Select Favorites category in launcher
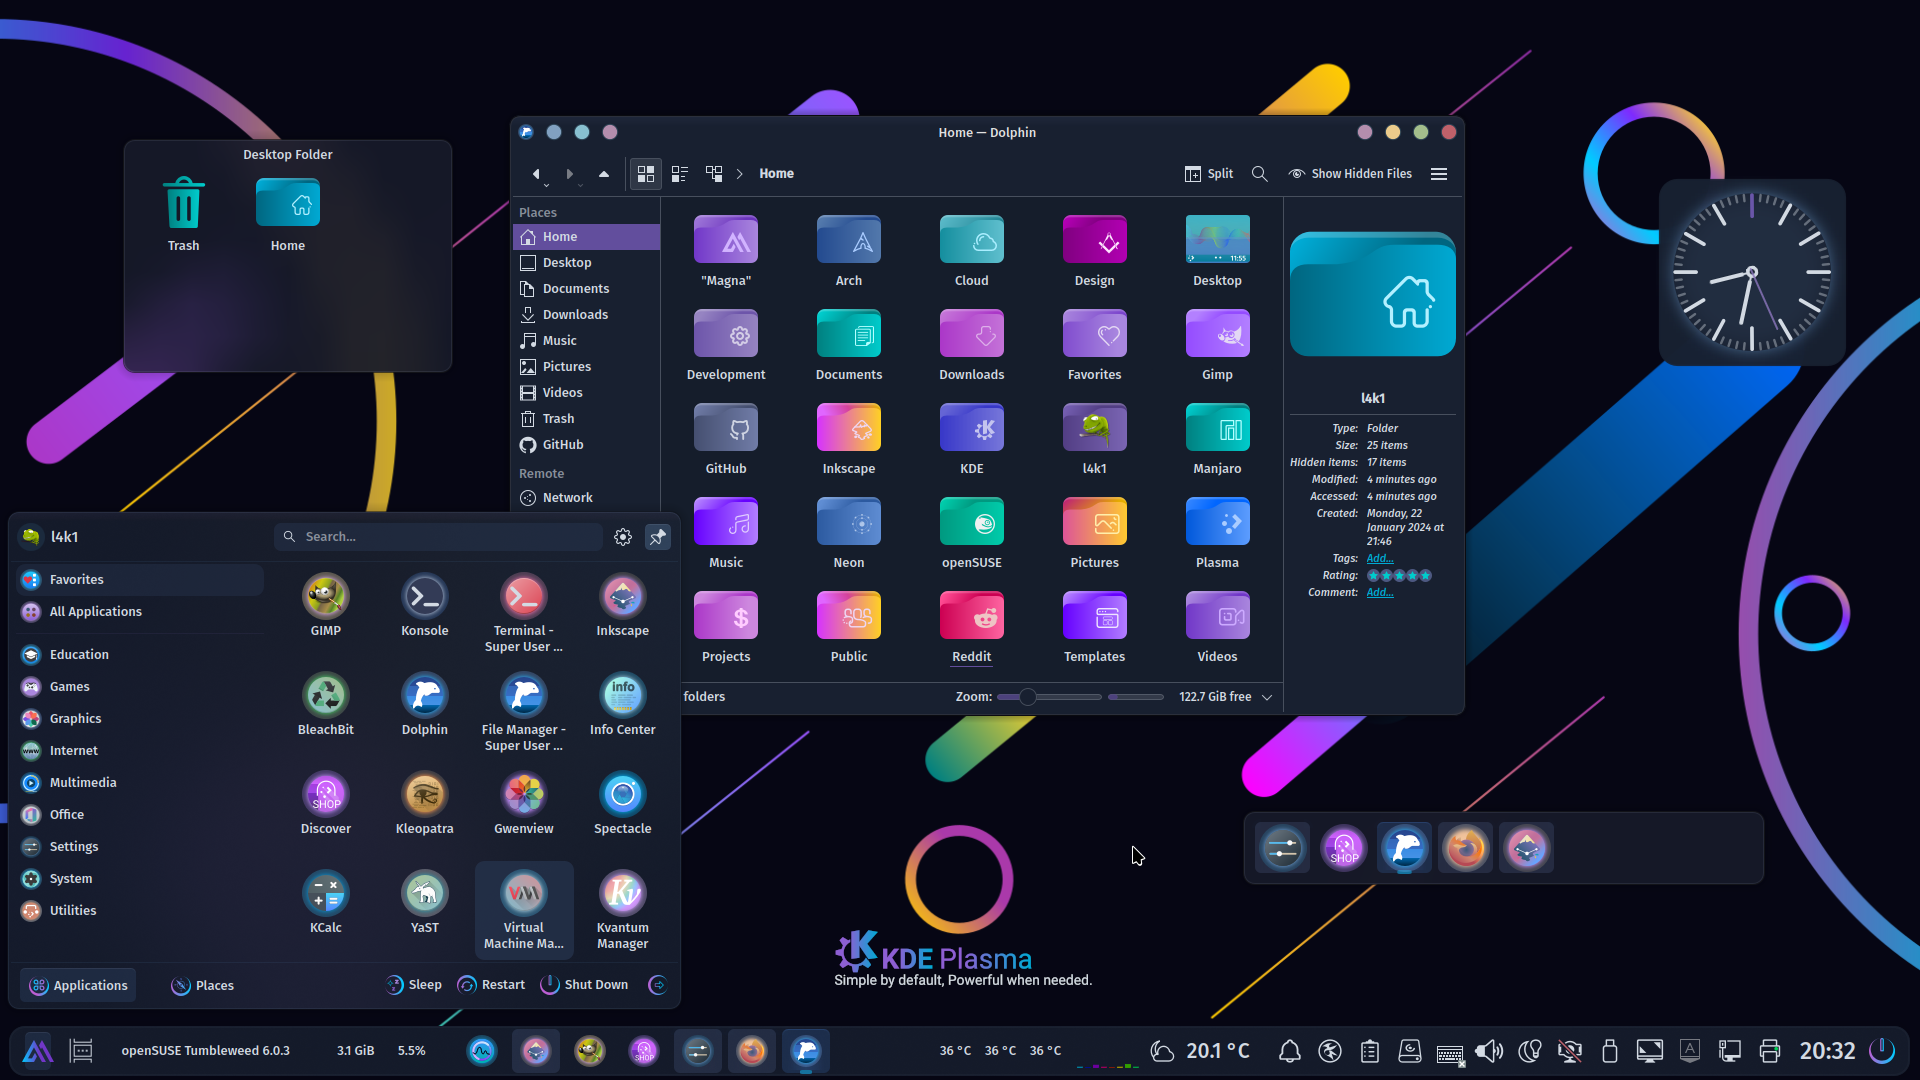Image resolution: width=1920 pixels, height=1080 pixels. pyautogui.click(x=140, y=580)
